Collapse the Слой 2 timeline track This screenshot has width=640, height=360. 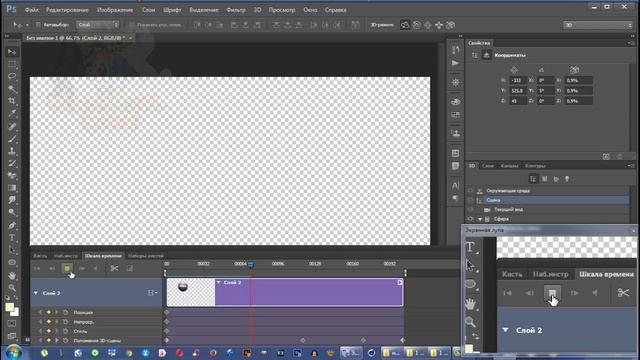point(36,293)
